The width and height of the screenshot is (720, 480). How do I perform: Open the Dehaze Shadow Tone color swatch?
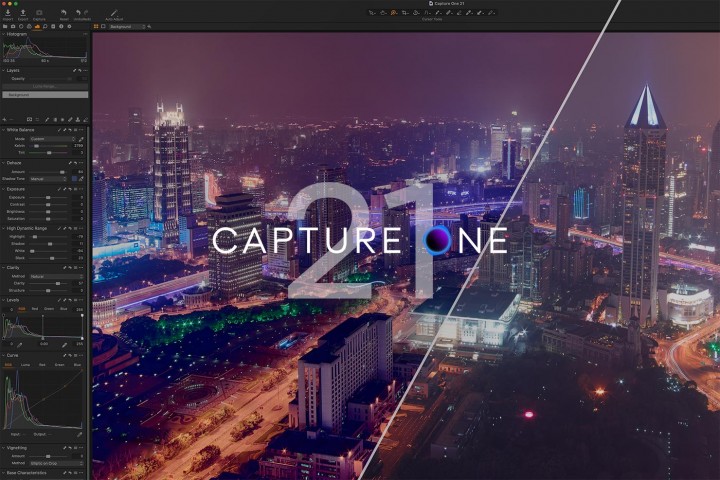(74, 178)
